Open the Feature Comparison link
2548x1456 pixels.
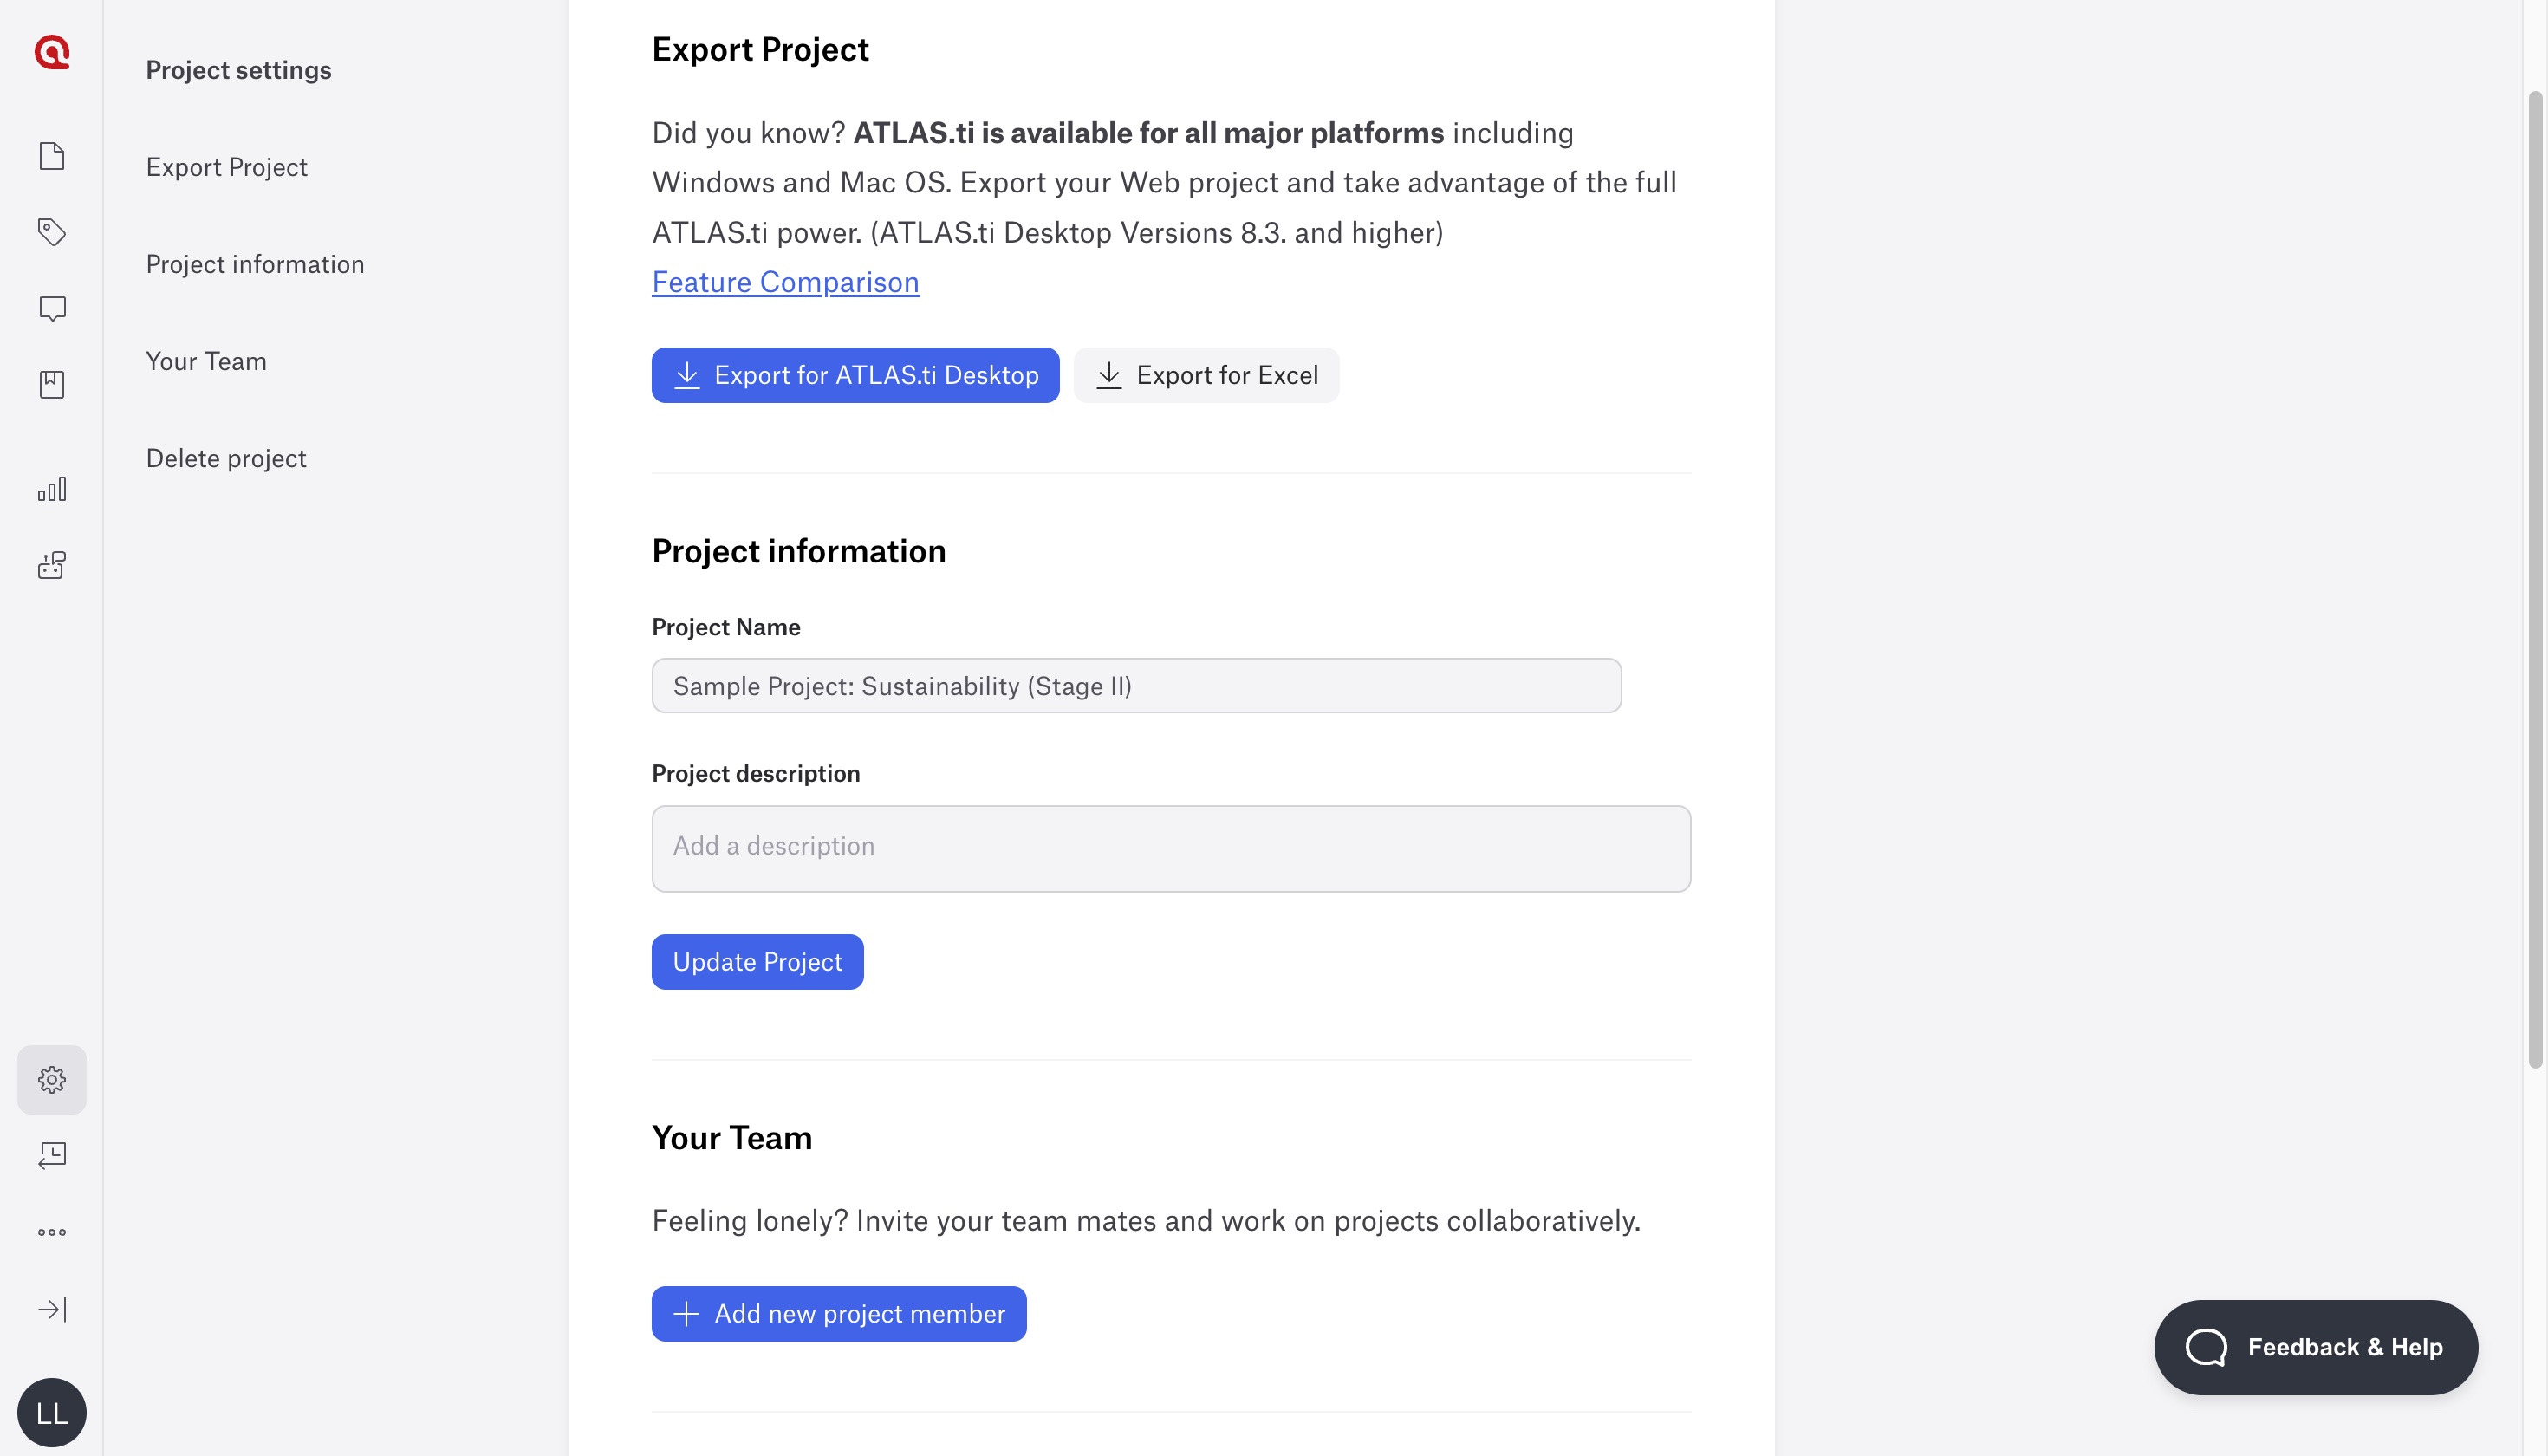coord(785,282)
